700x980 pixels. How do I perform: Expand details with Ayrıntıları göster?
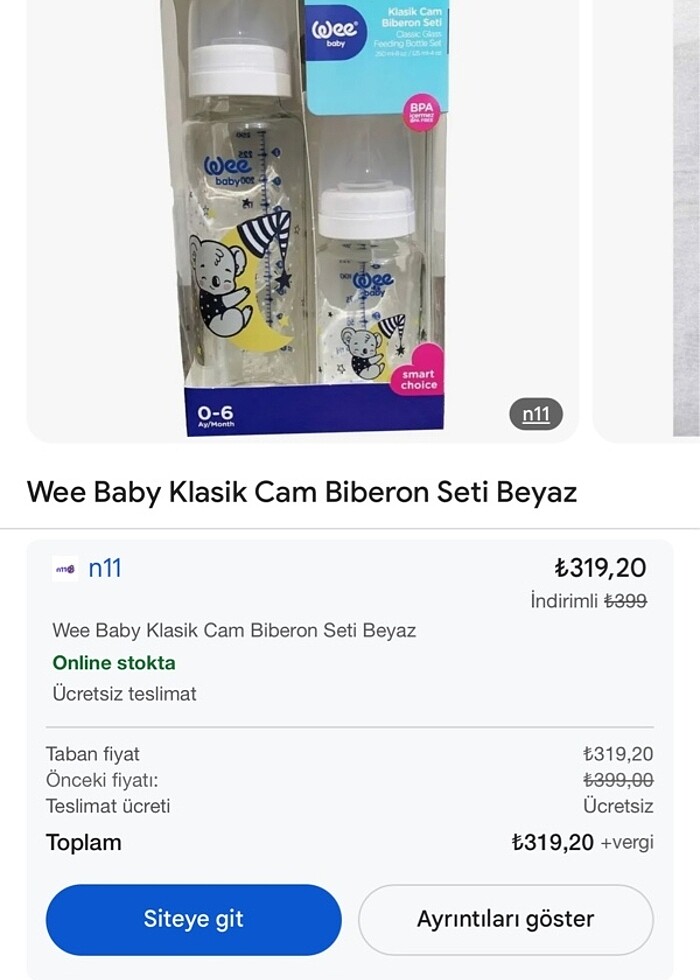505,919
